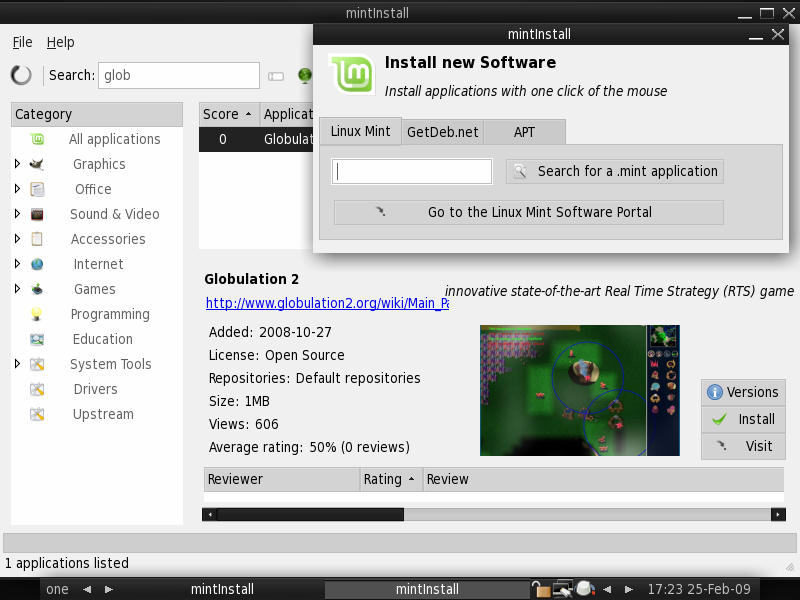
Task: Sort reviews by Rating column
Action: click(x=391, y=479)
